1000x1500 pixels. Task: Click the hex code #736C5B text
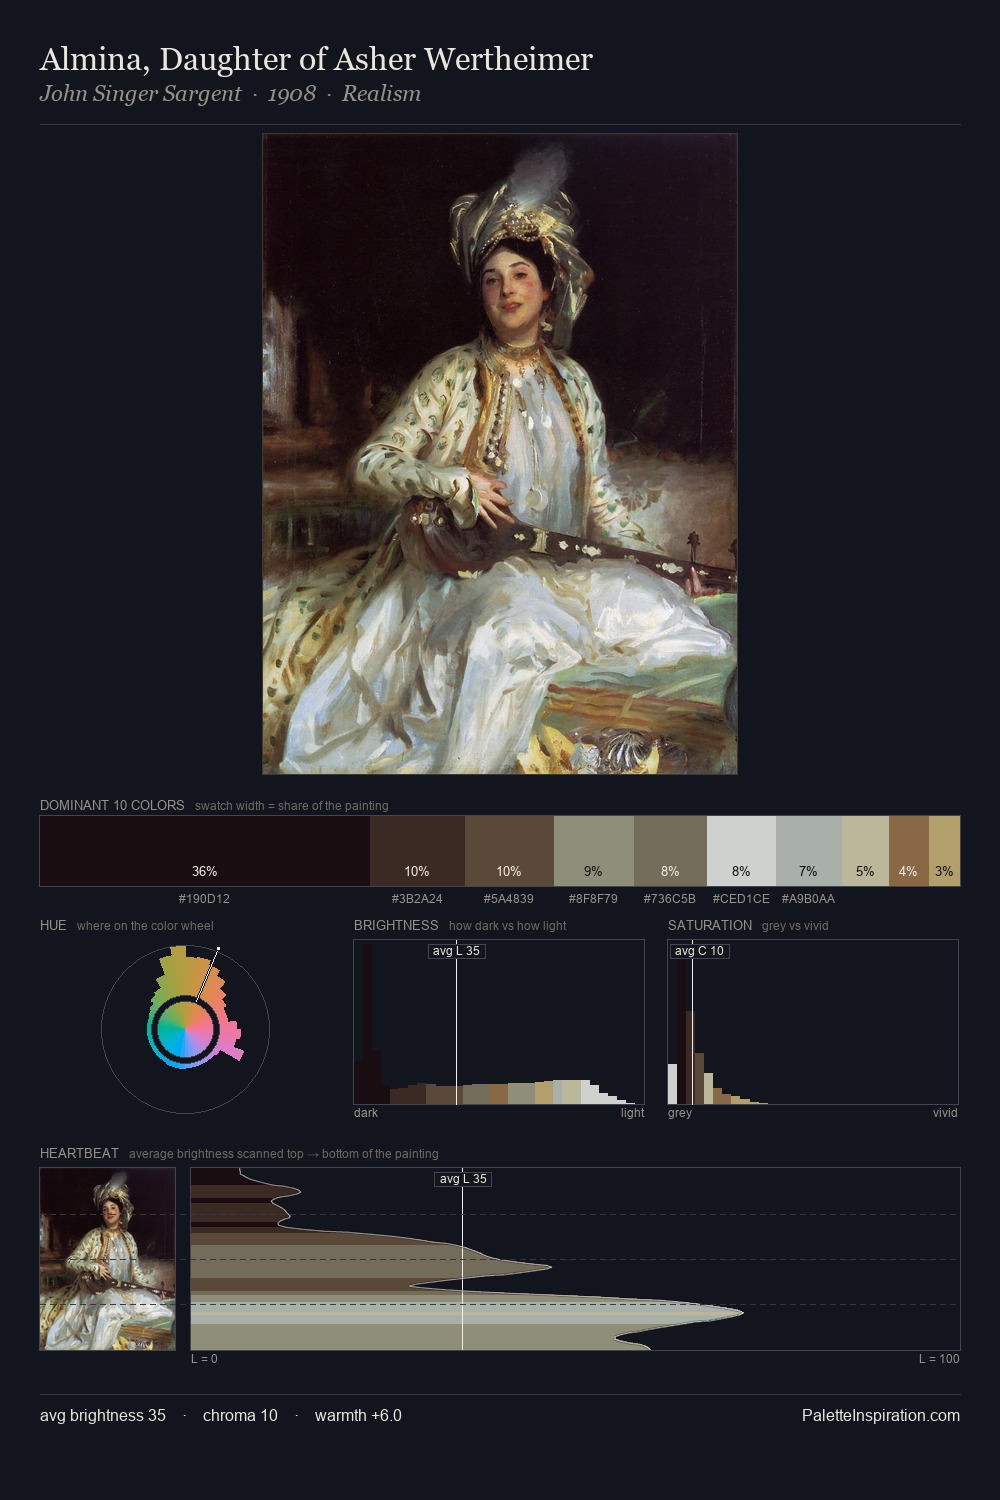click(x=670, y=899)
